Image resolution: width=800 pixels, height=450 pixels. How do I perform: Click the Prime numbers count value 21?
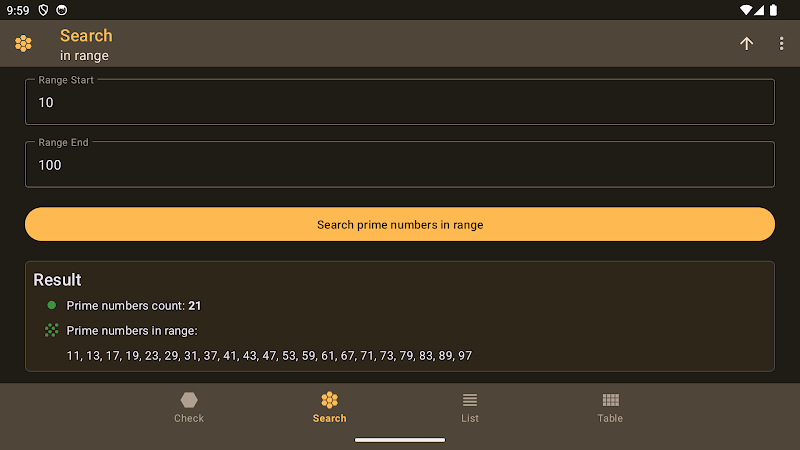194,306
